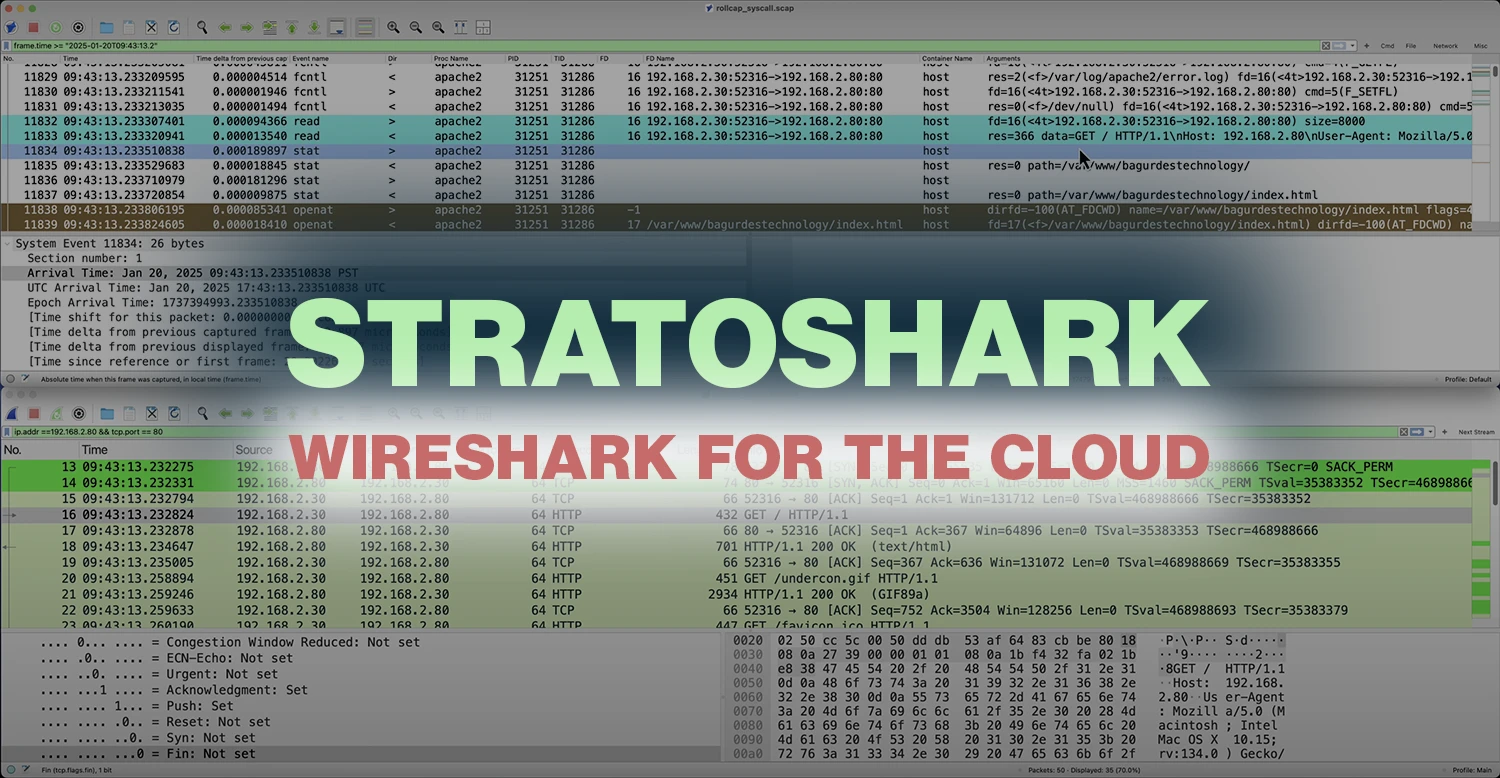Image resolution: width=1500 pixels, height=778 pixels.
Task: Click the Go to first event icon
Action: pos(292,27)
